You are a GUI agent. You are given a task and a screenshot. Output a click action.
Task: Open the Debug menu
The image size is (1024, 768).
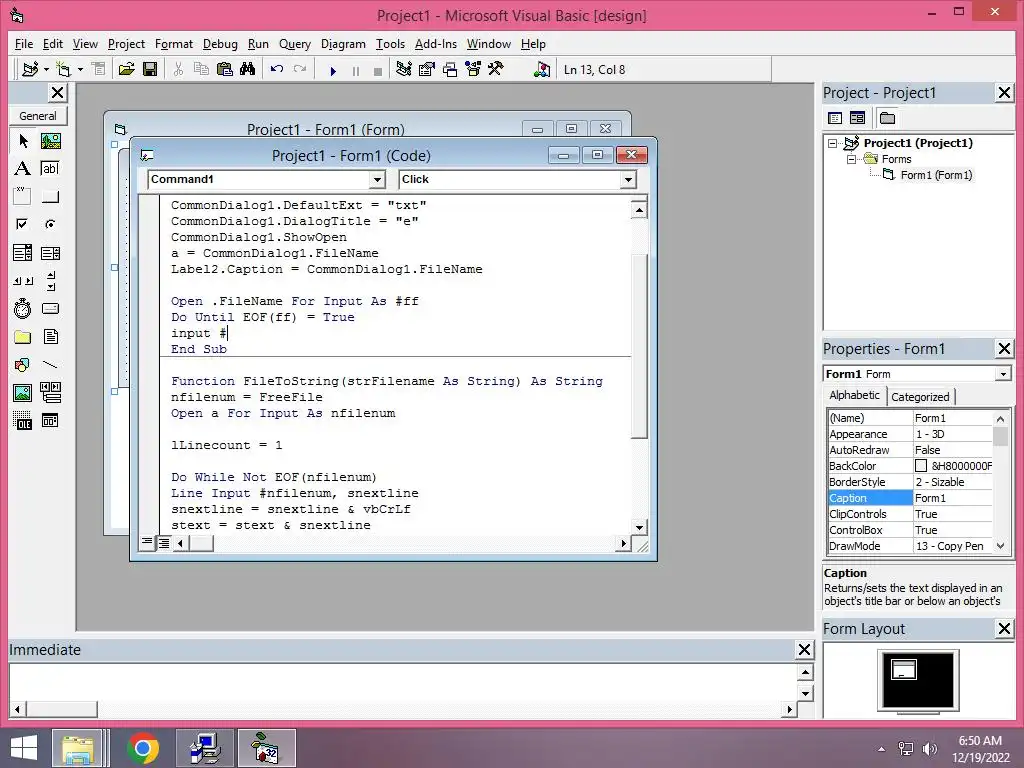click(x=220, y=44)
